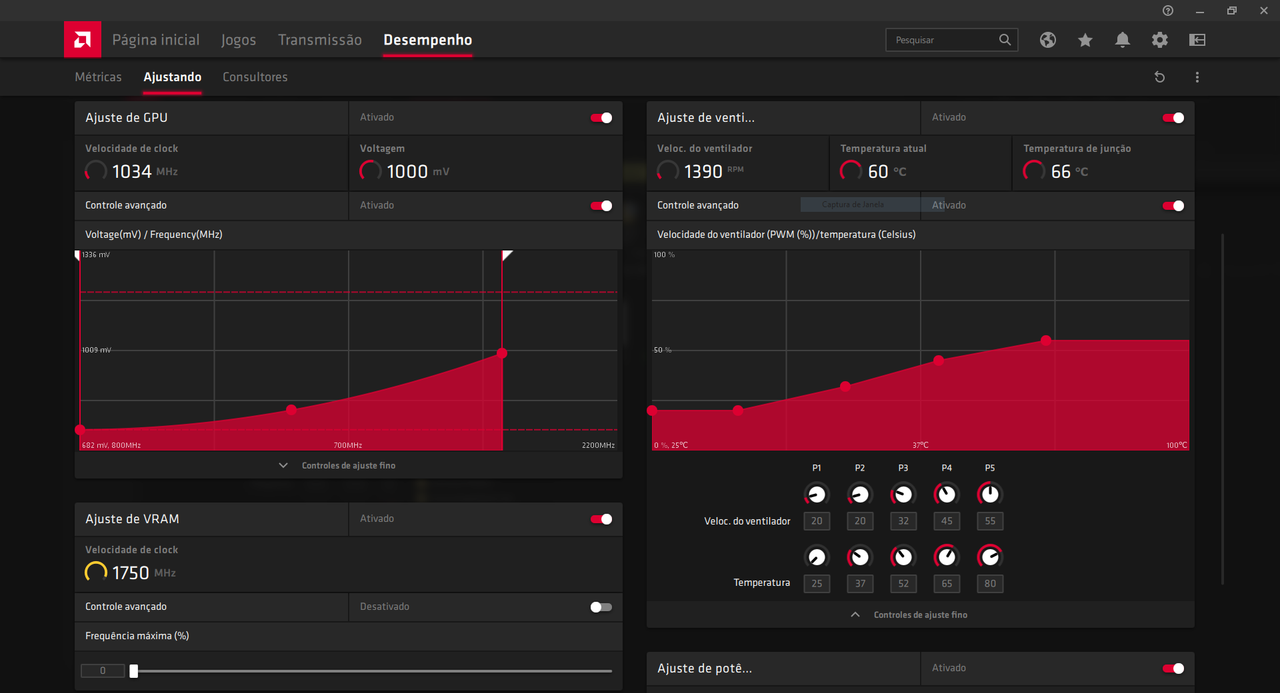Click P5 fan speed knob
Image resolution: width=1280 pixels, height=693 pixels.
[990, 494]
